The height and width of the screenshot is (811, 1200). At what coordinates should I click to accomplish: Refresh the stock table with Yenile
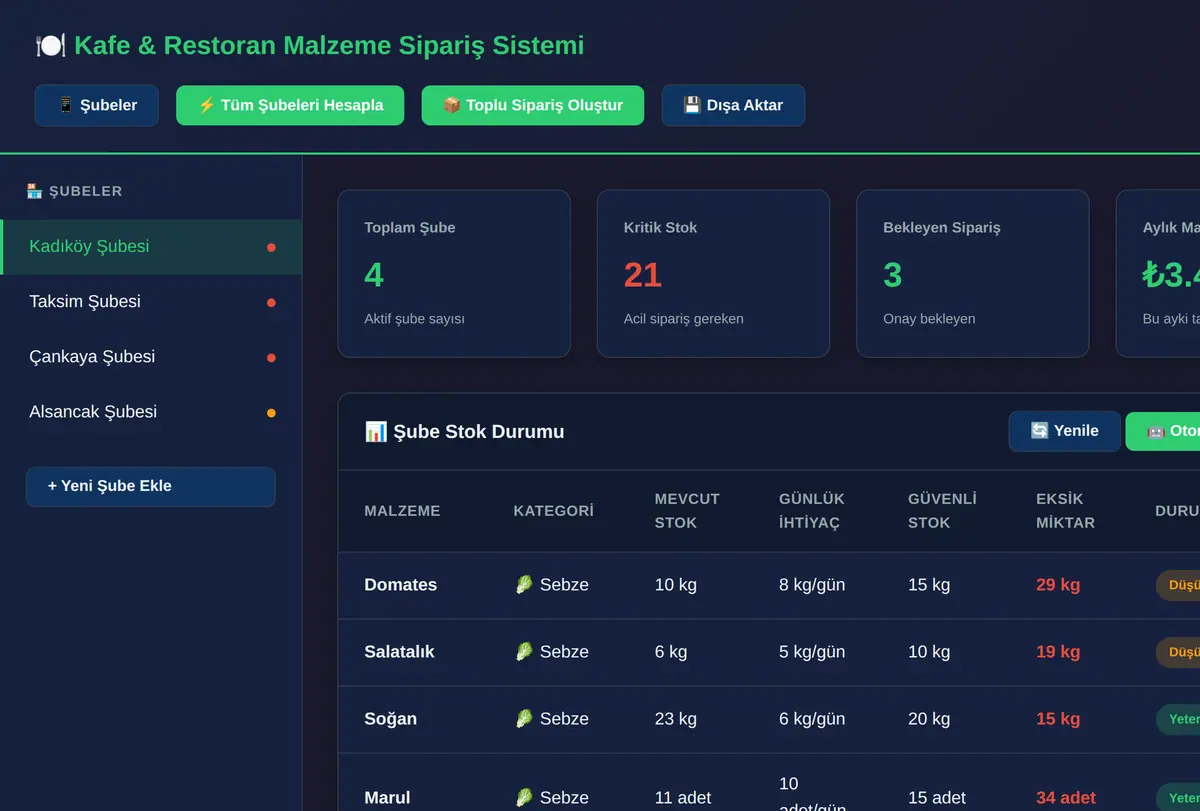[x=1064, y=431]
